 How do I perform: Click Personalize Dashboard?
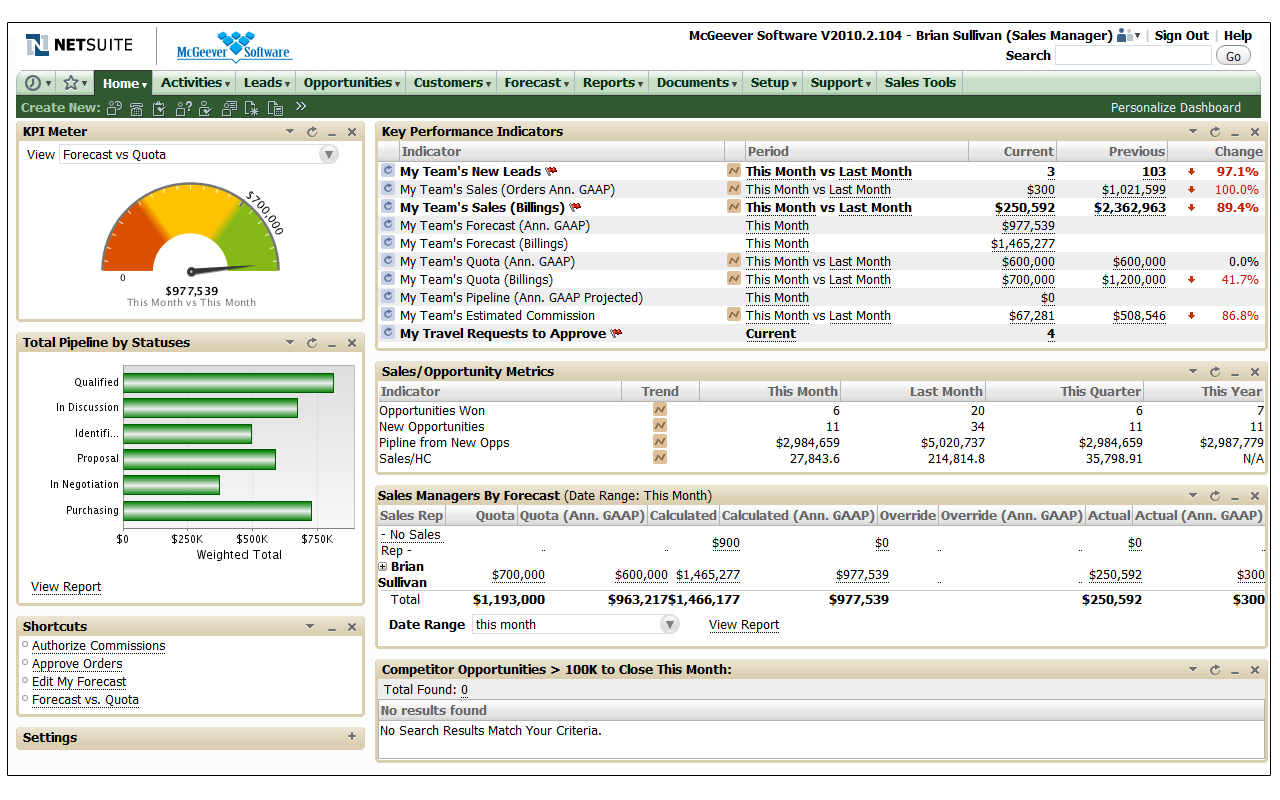1175,107
